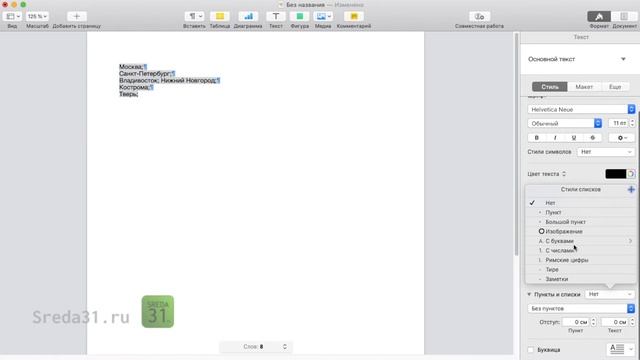
Task: Toggle the Format (Формат) inspector brush icon
Action: click(599, 16)
